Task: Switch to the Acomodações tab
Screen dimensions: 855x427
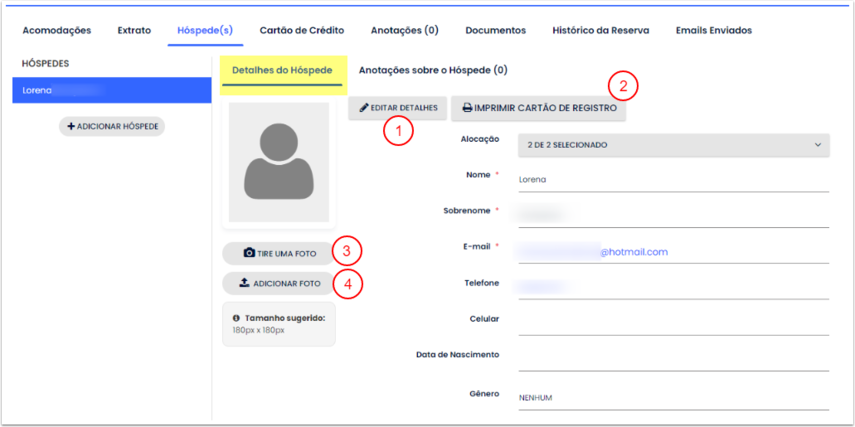Action: (57, 30)
